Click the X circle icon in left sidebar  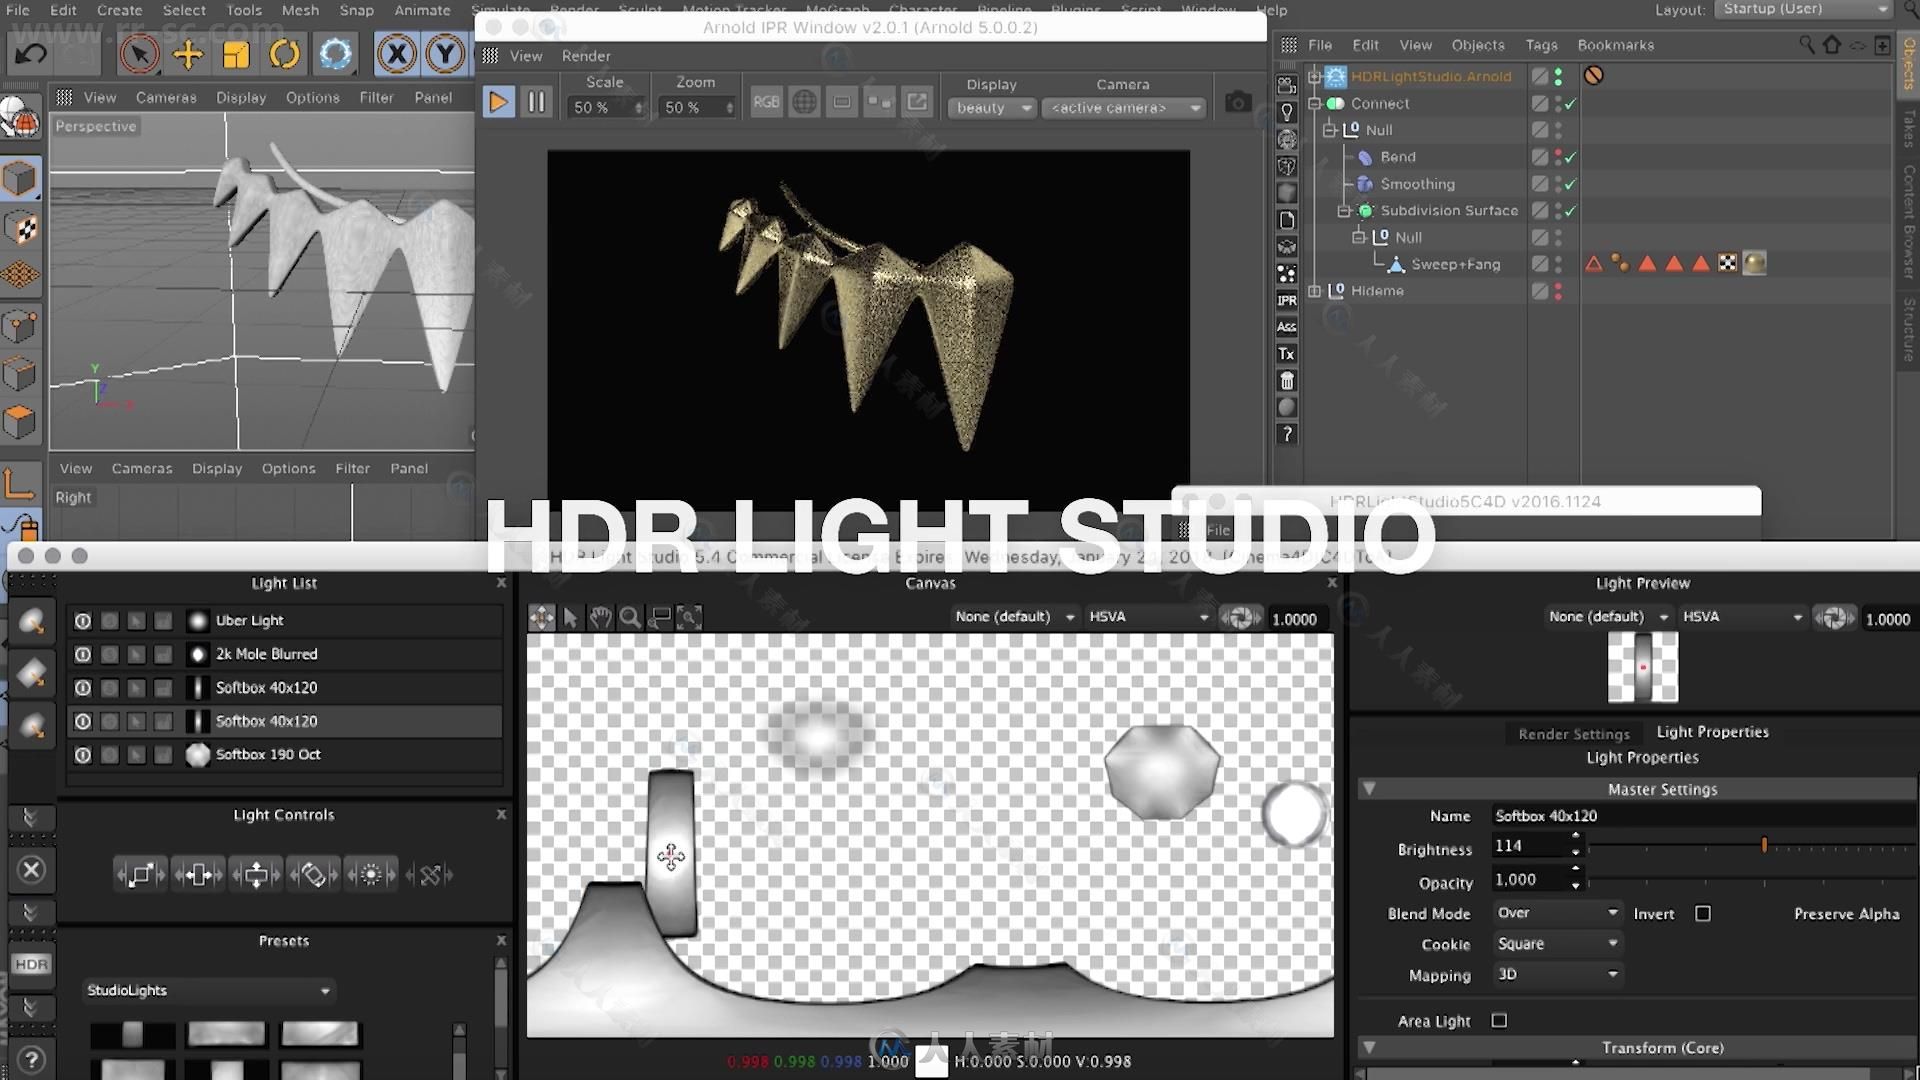(31, 870)
